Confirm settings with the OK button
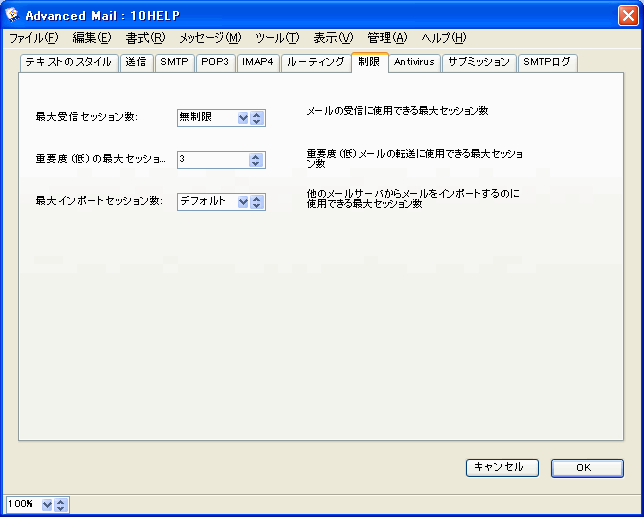Image resolution: width=644 pixels, height=517 pixels. (x=586, y=467)
